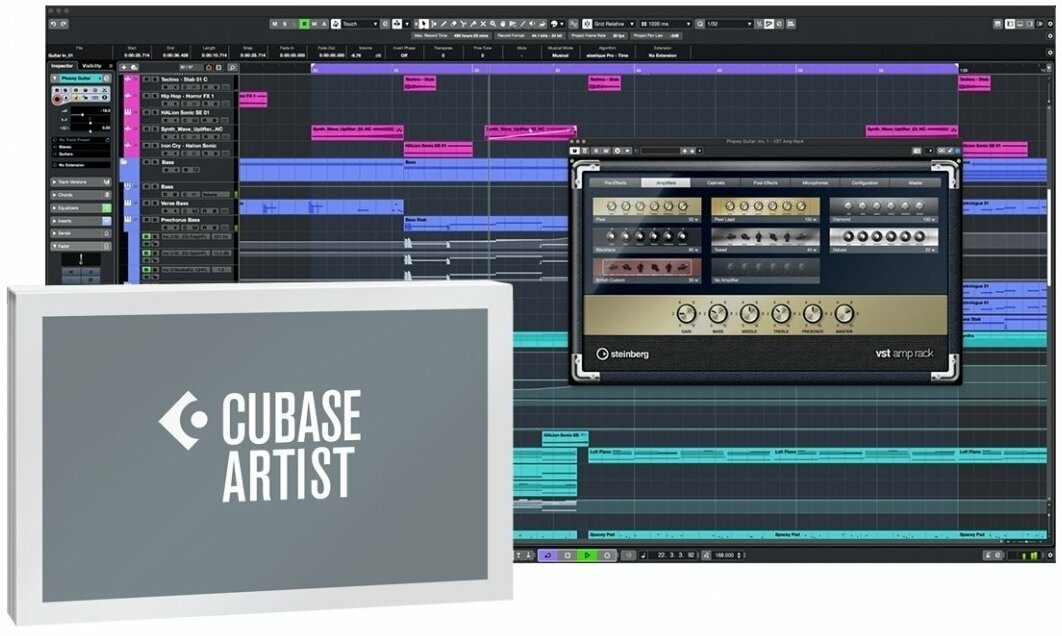Select the Draw pencil tool
Image resolution: width=1062 pixels, height=636 pixels.
[x=444, y=24]
